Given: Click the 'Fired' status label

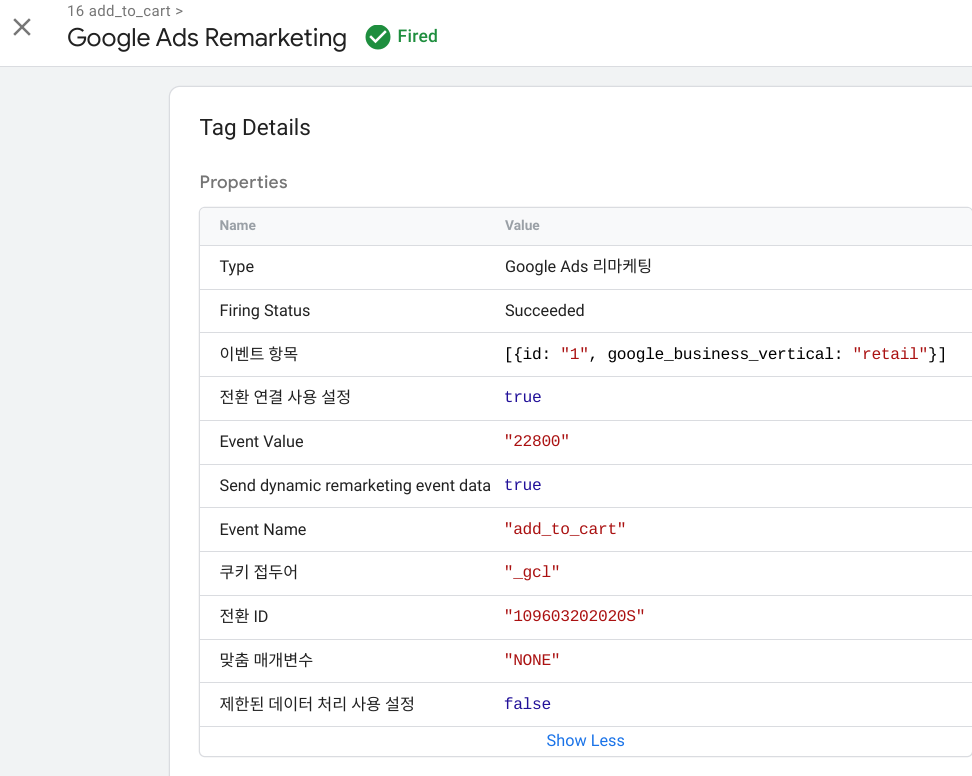Looking at the screenshot, I should (x=417, y=36).
